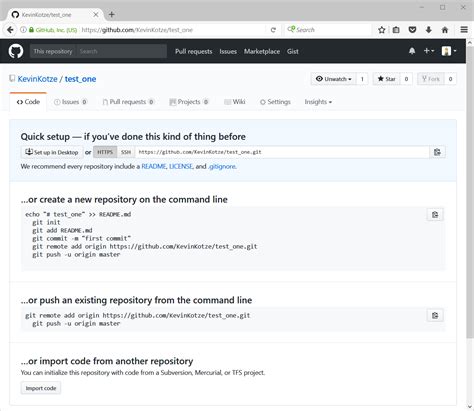Open the Firefox hamburger menu
This screenshot has width=474, height=411.
click(x=464, y=30)
